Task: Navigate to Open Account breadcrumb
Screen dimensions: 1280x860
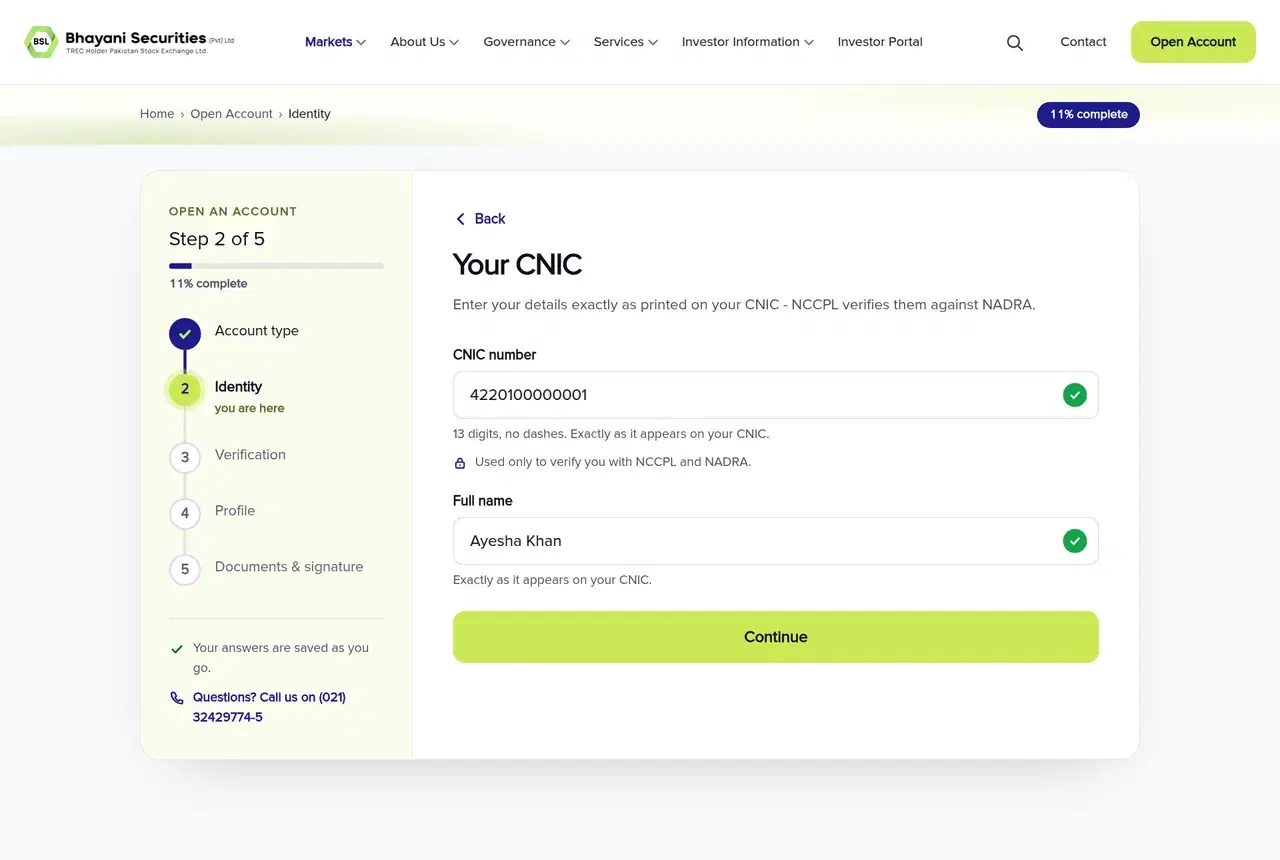Action: [231, 114]
